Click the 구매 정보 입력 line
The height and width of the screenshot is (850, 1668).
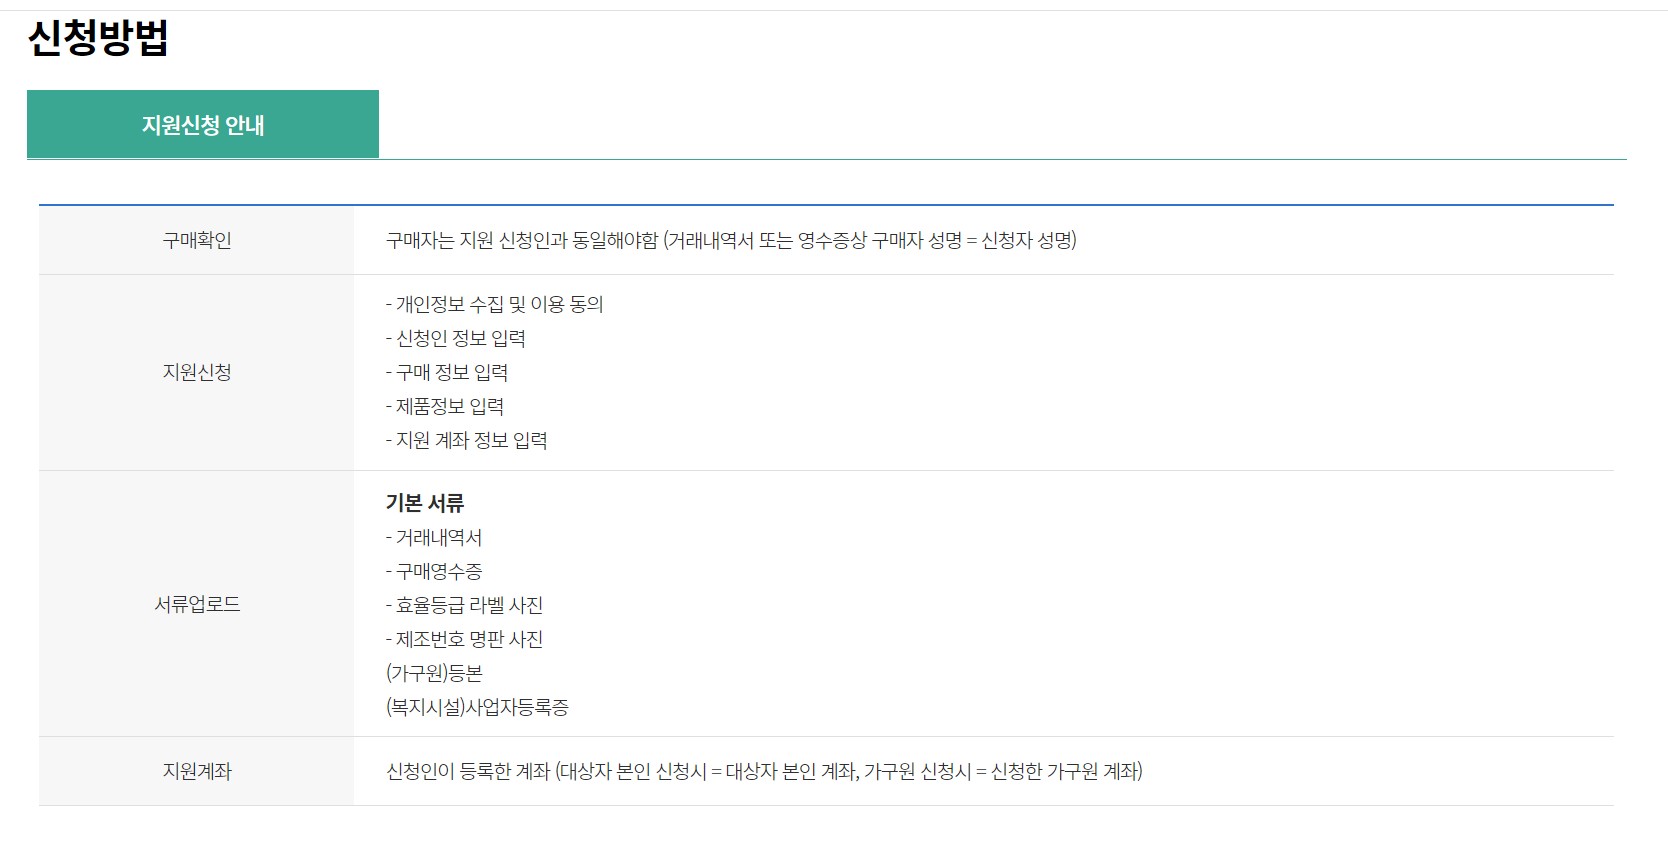click(447, 372)
